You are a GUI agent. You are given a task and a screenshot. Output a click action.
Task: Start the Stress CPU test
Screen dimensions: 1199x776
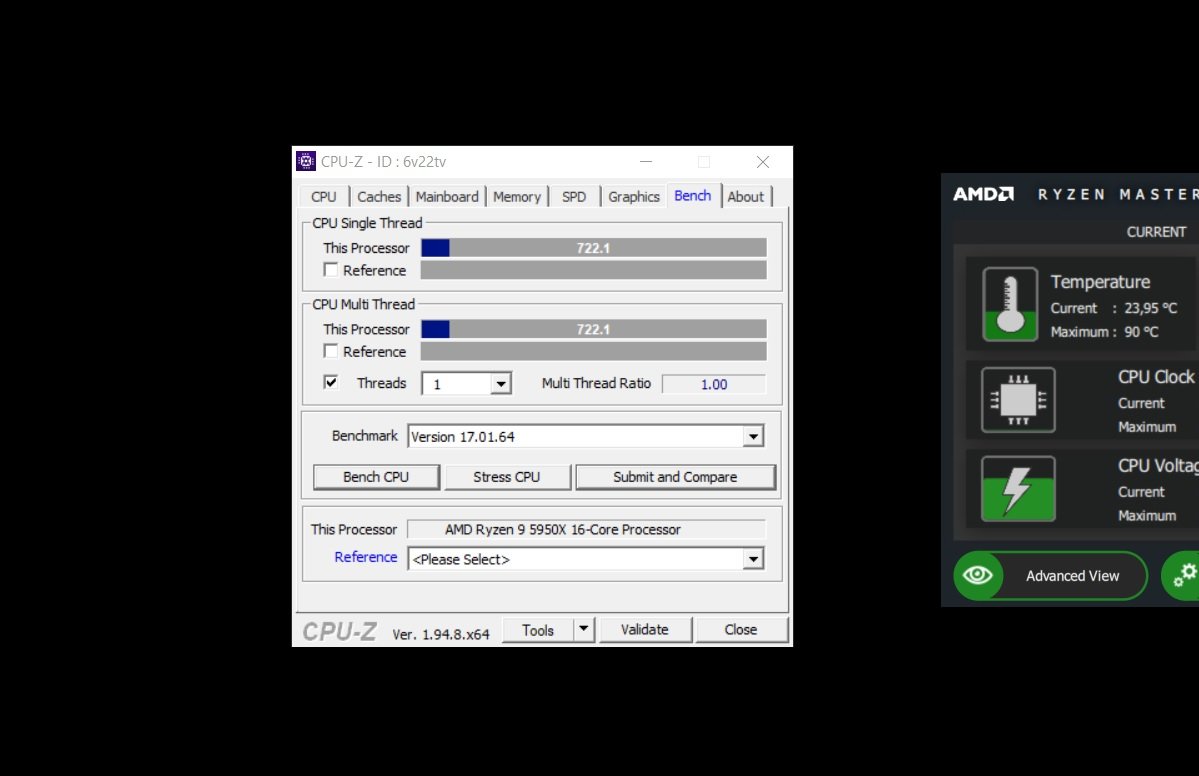click(x=507, y=477)
